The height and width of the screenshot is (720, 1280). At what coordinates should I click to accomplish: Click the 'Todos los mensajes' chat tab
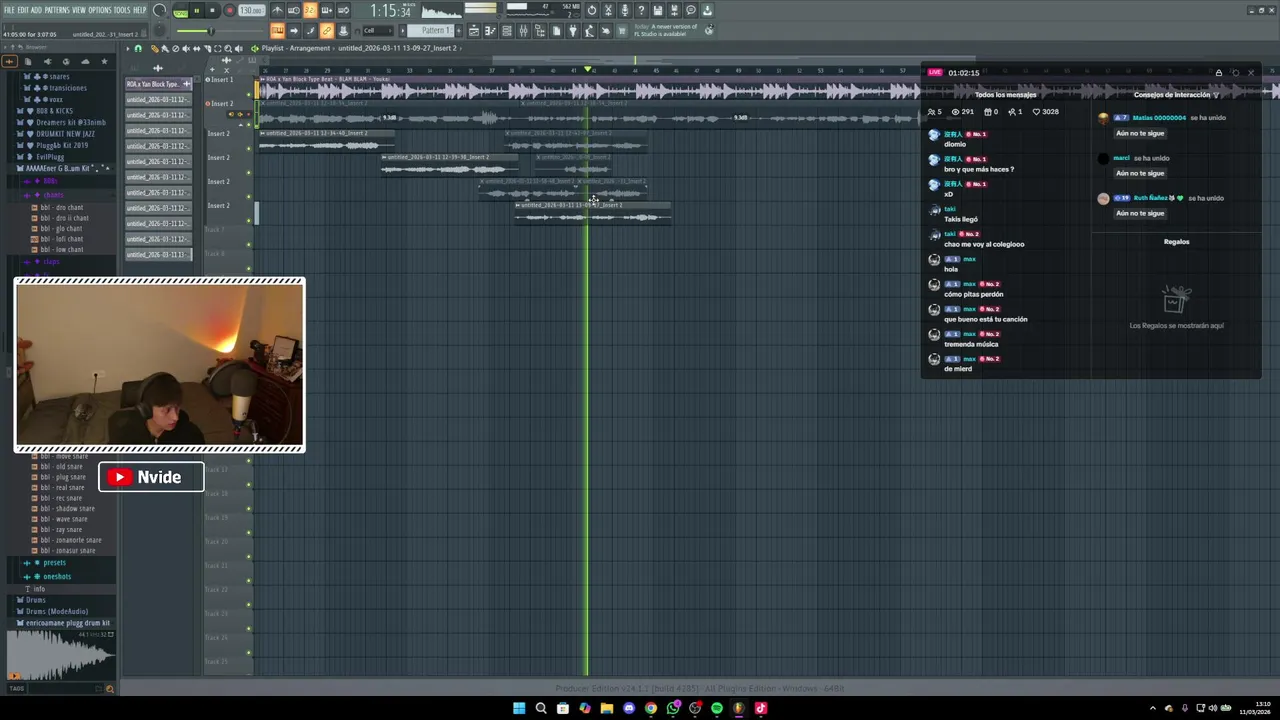pos(1005,95)
